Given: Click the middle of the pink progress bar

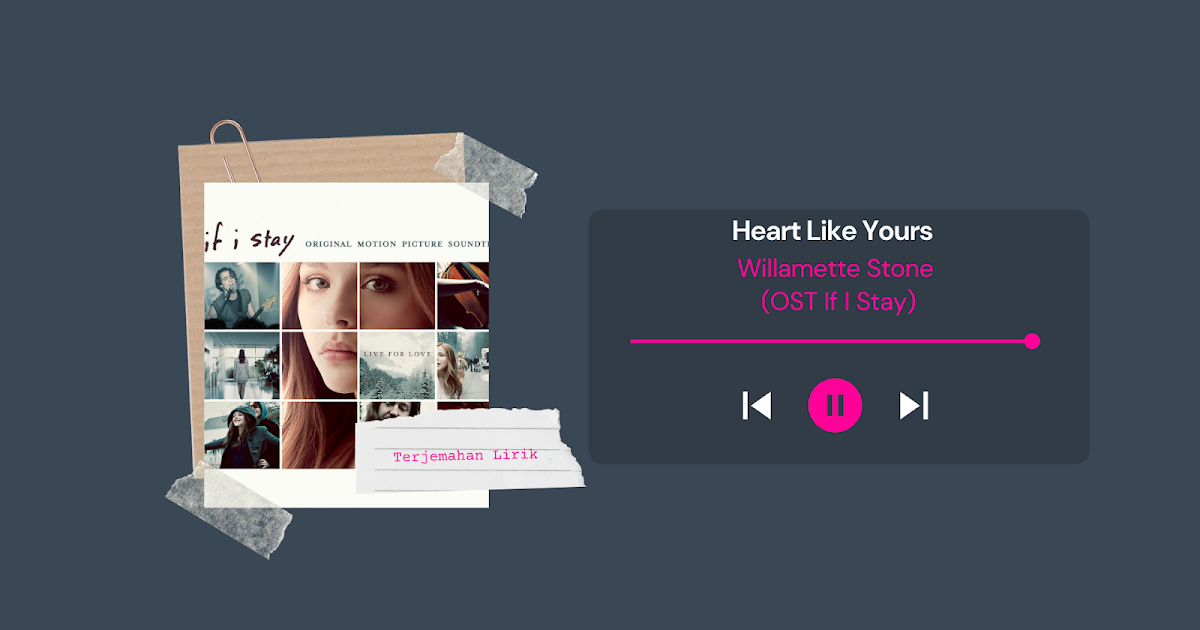Looking at the screenshot, I should (x=831, y=341).
